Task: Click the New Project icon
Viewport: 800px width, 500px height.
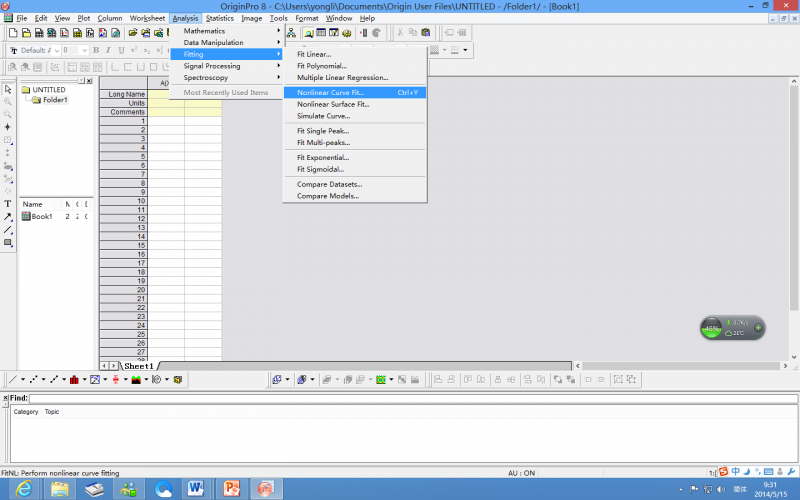Action: pyautogui.click(x=13, y=33)
